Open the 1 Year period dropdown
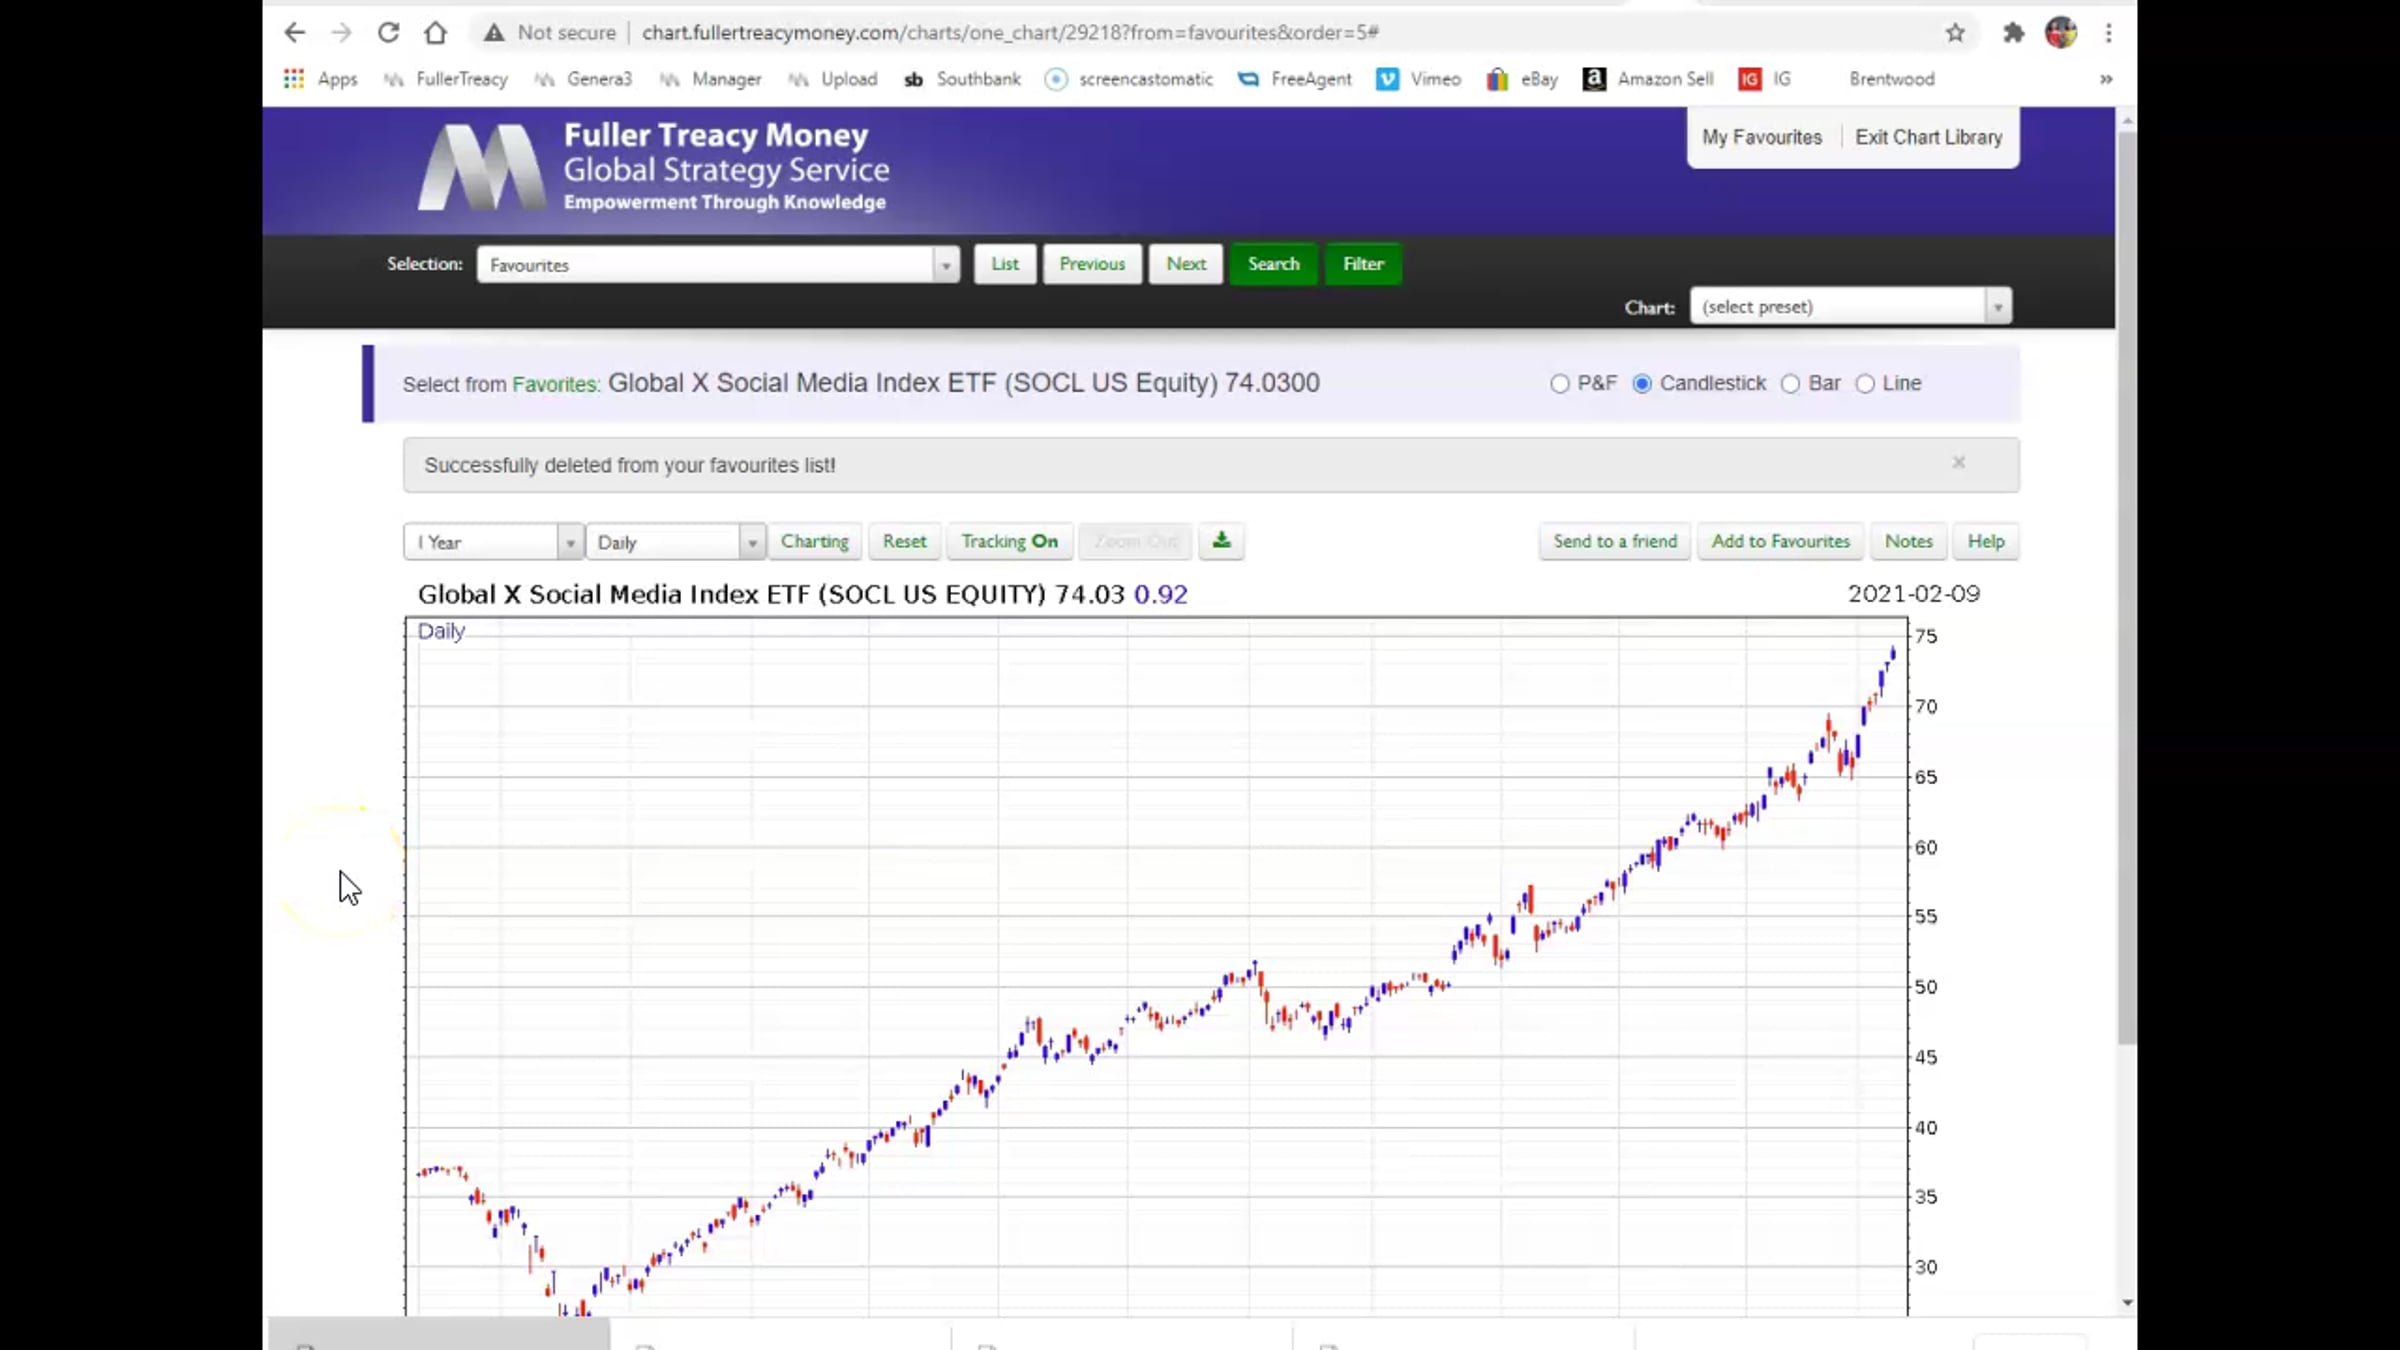The image size is (2400, 1350). pyautogui.click(x=493, y=542)
